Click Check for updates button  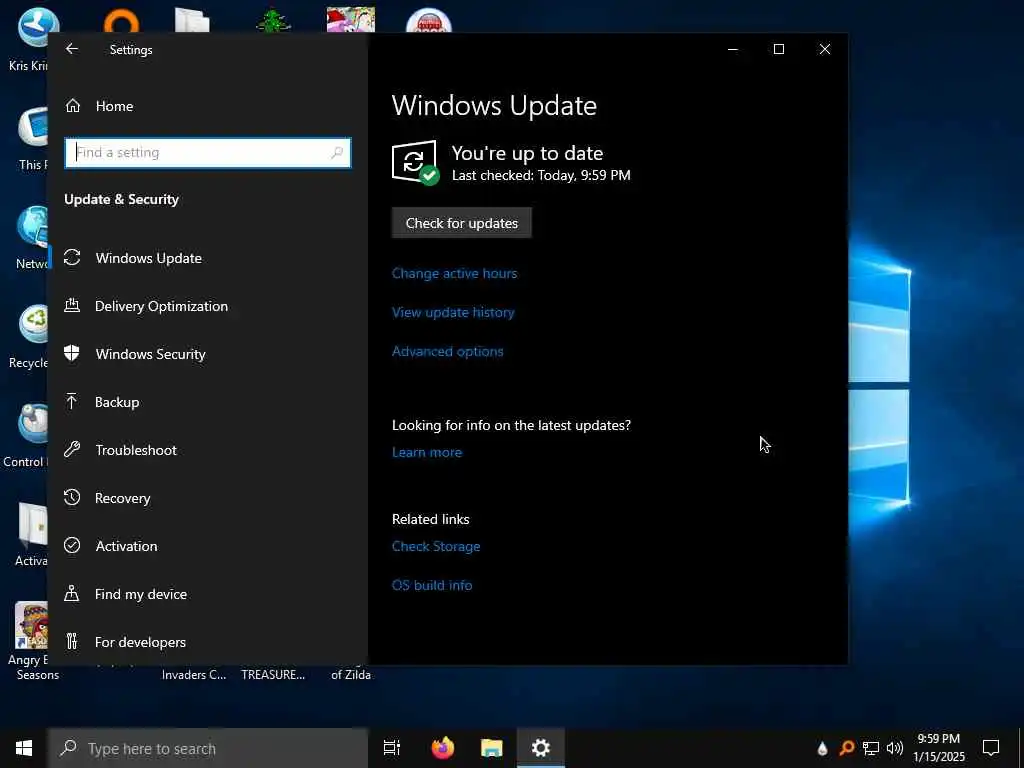click(x=462, y=223)
